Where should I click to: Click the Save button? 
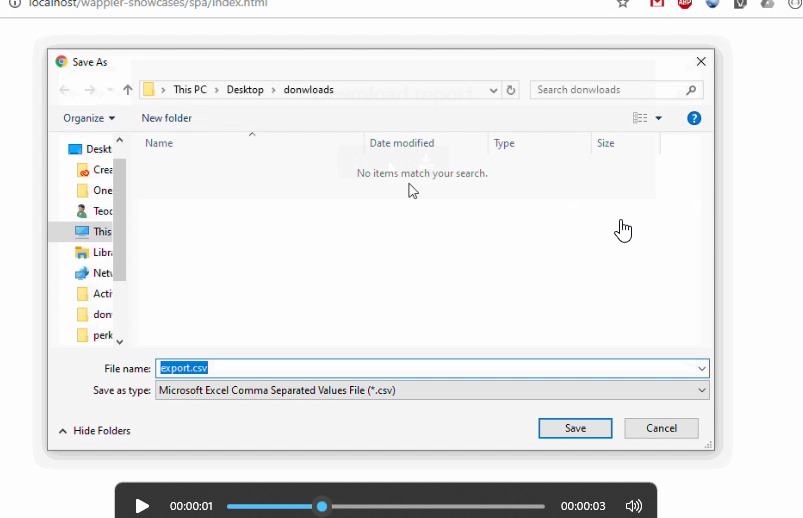point(575,428)
